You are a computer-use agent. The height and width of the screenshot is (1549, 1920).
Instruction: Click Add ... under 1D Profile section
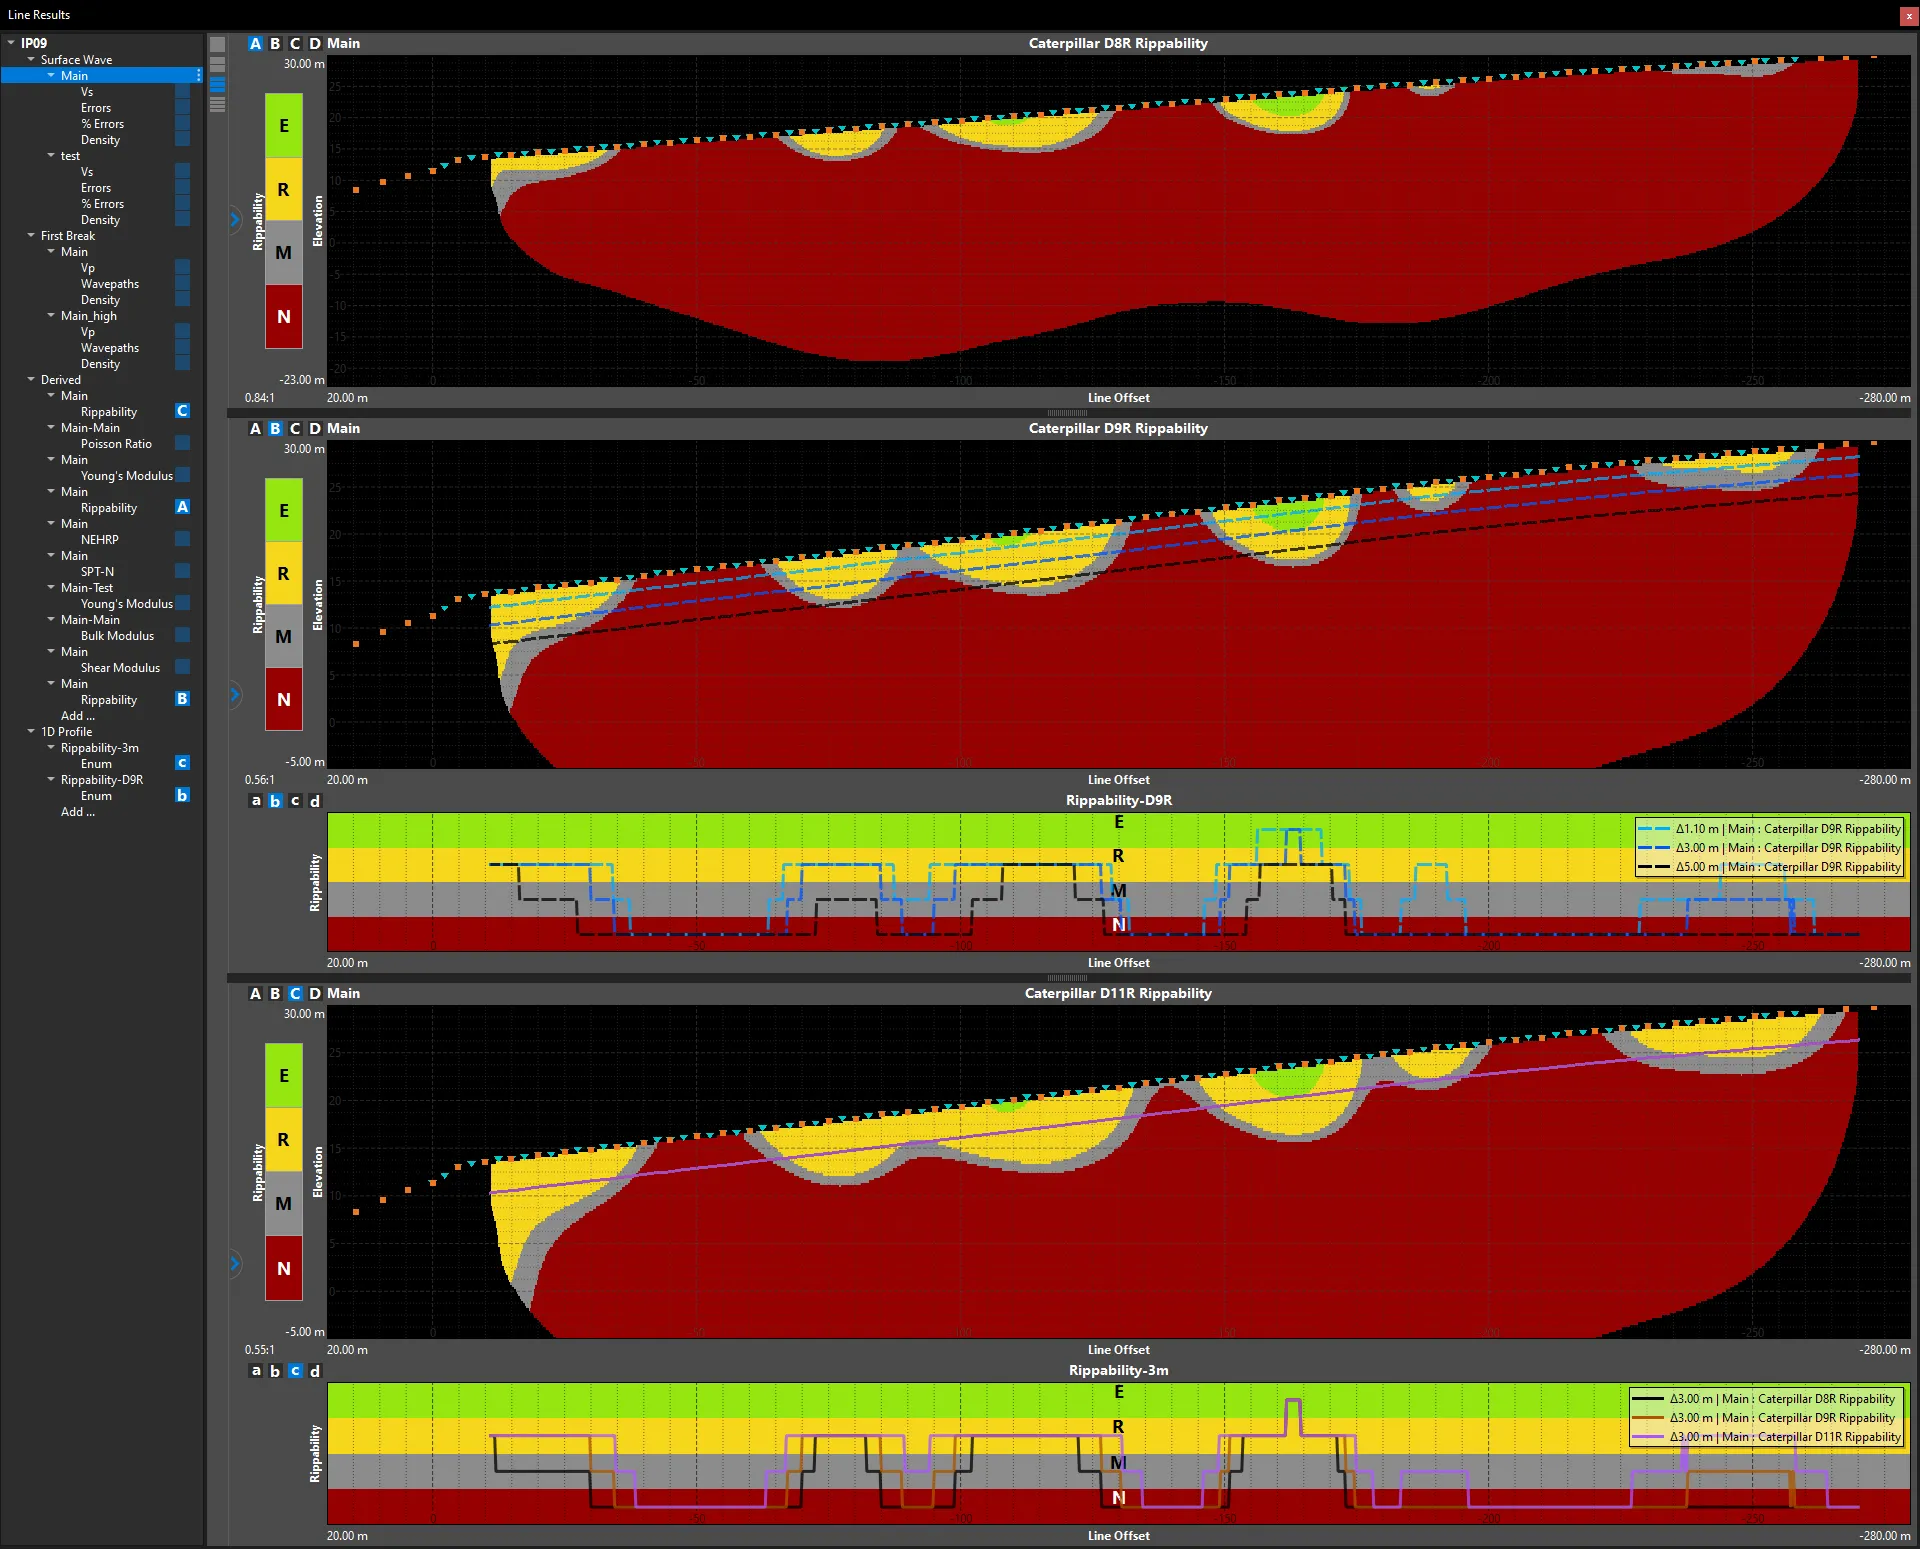click(x=78, y=812)
